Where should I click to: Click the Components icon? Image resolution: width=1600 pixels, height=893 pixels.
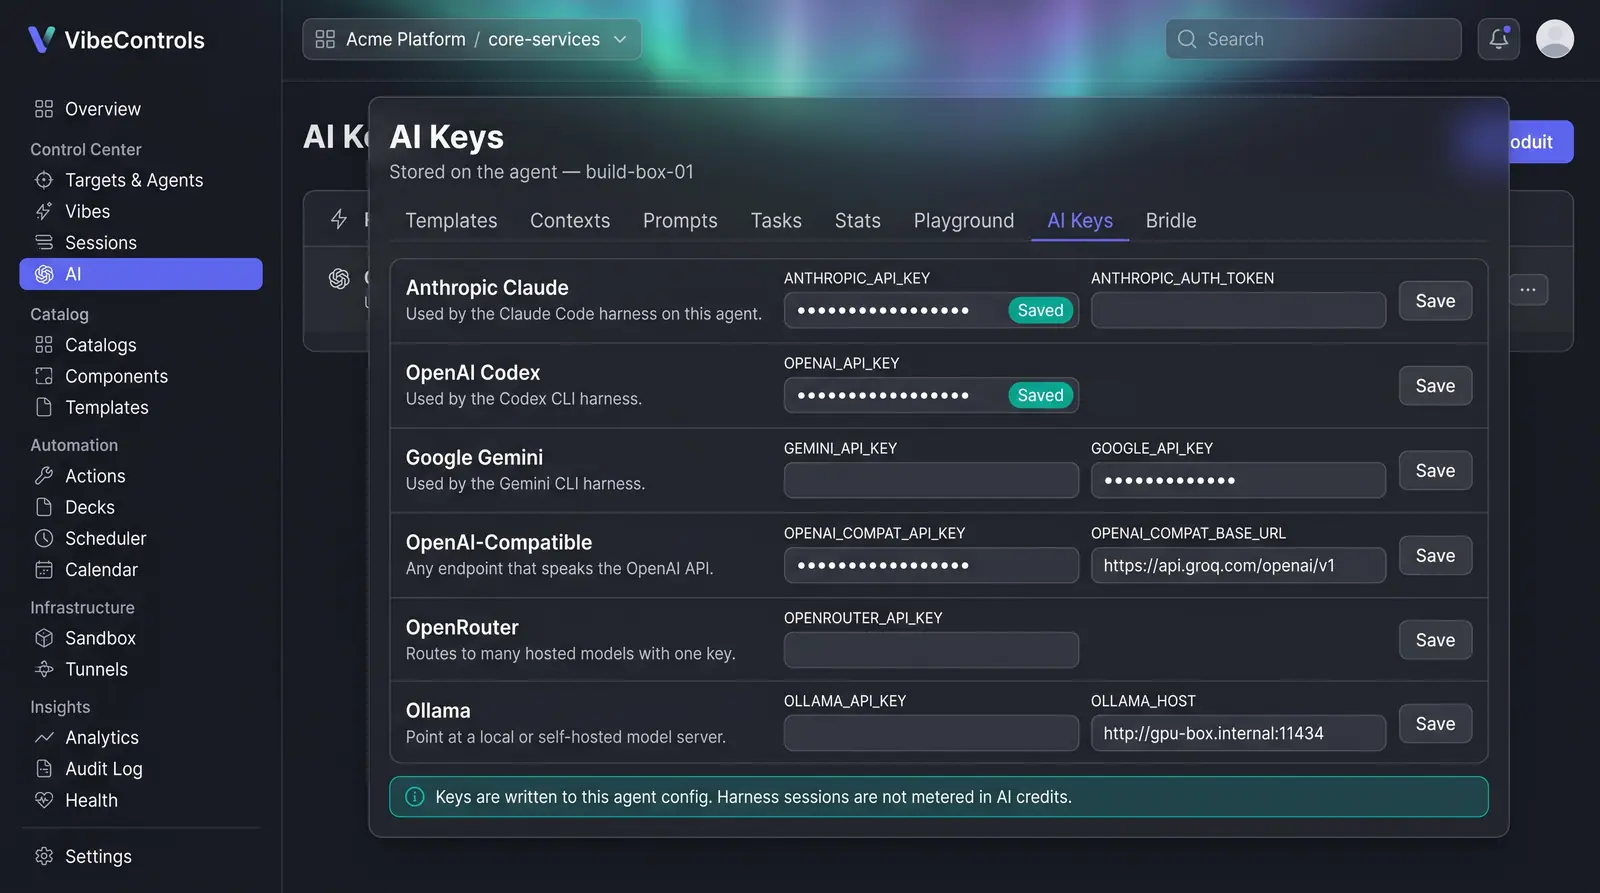tap(44, 376)
